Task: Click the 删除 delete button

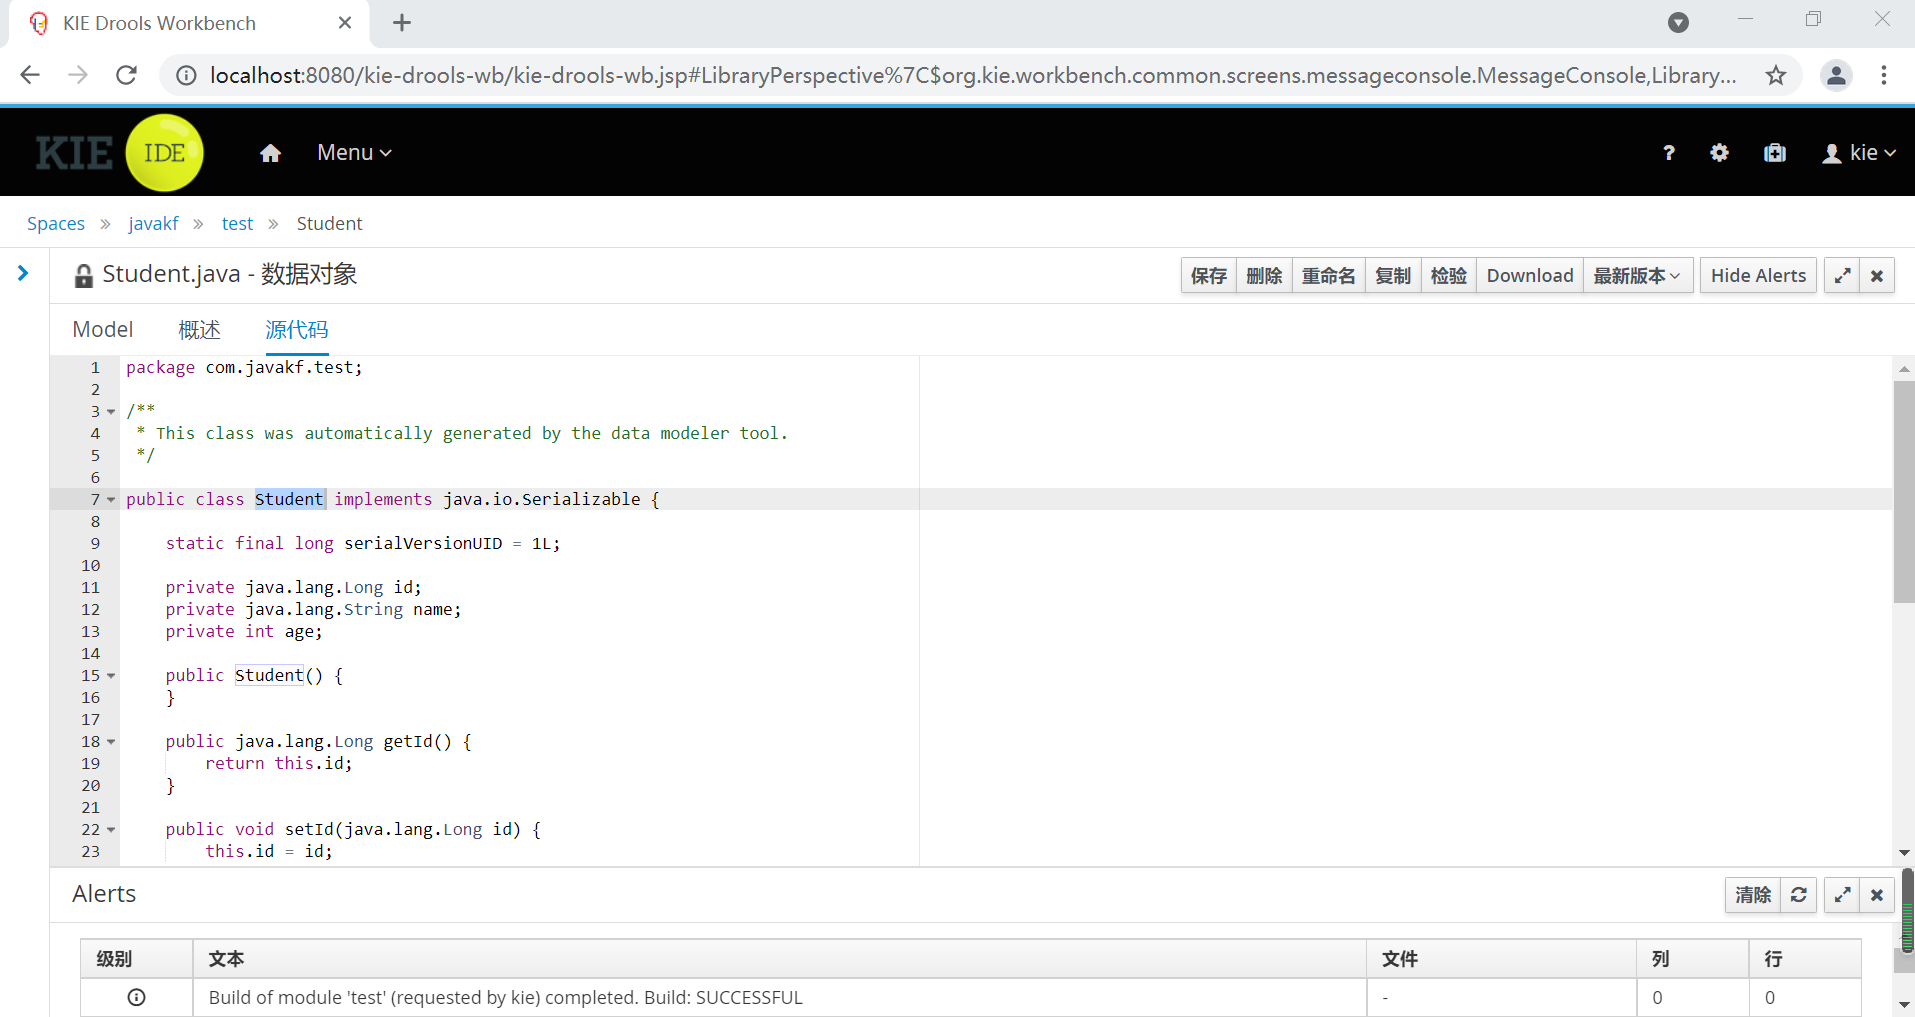Action: (x=1264, y=276)
